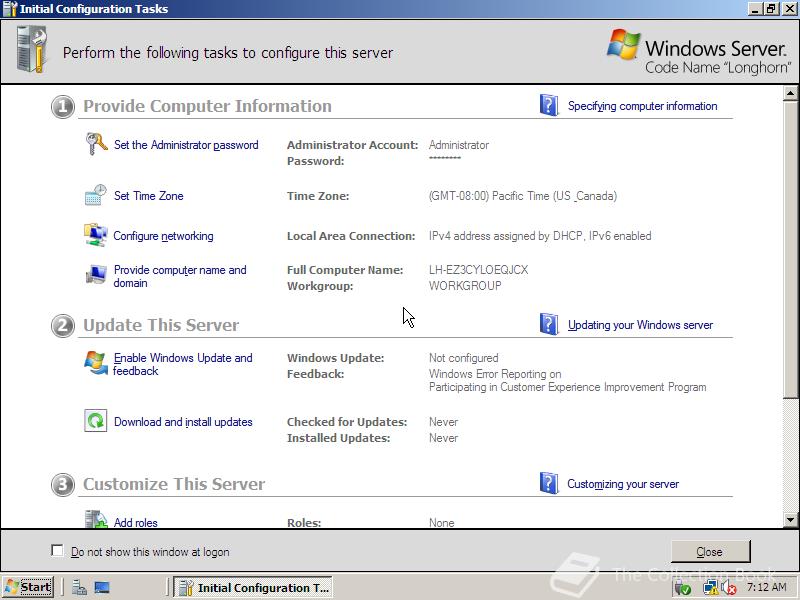Viewport: 800px width, 600px height.
Task: Click Initial Configuration Tasks taskbar button
Action: tap(253, 588)
